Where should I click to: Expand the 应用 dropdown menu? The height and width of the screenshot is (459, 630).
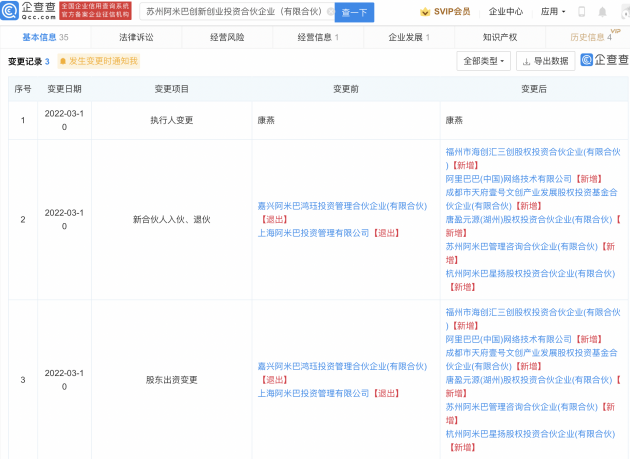pyautogui.click(x=553, y=12)
